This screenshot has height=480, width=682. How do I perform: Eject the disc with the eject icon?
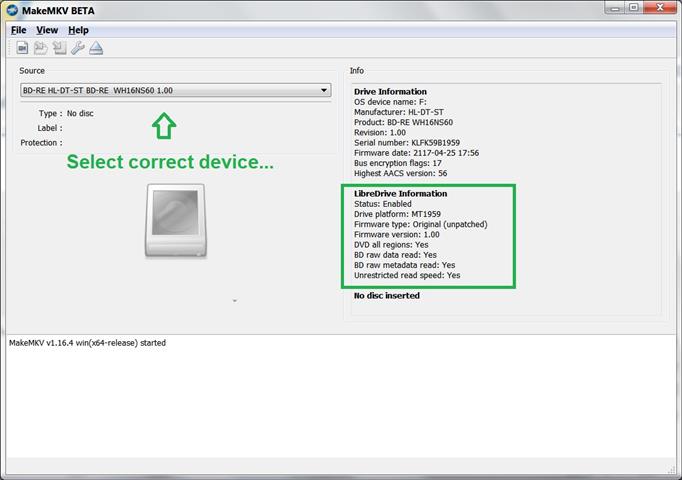(x=96, y=48)
